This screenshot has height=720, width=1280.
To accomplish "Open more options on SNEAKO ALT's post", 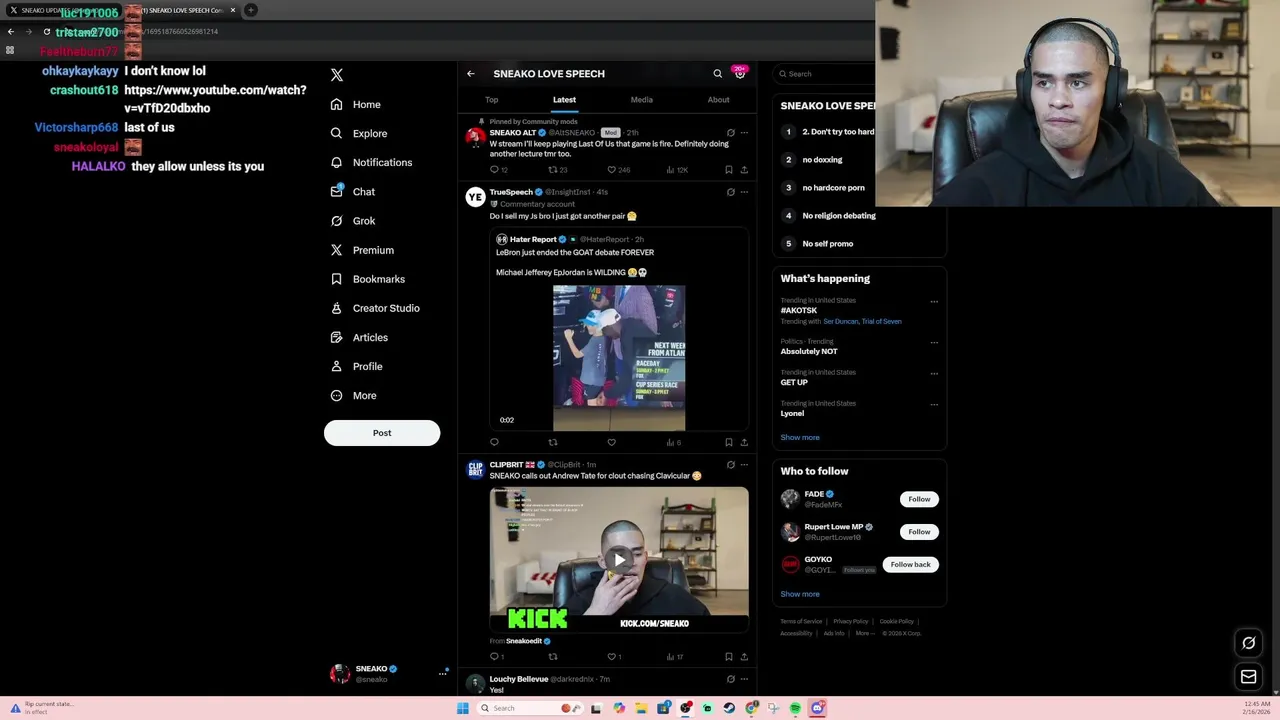I will 744,133.
